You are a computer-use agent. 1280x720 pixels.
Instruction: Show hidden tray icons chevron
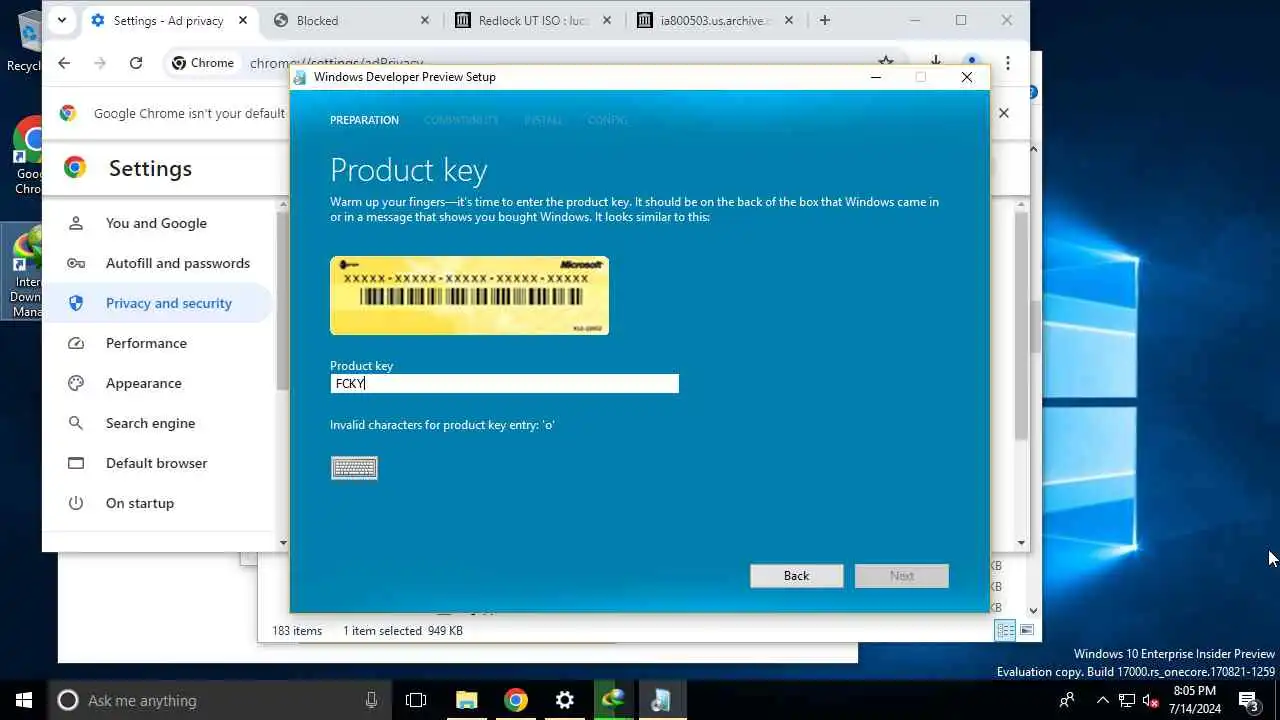1102,700
